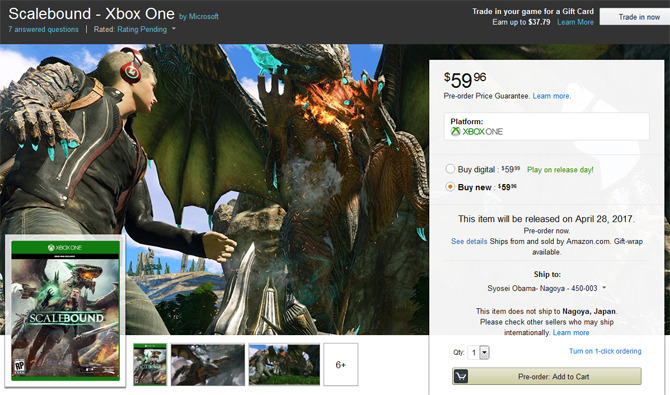Click the large Scalebound box art cover
Viewport: 670px width, 395px height.
[65, 310]
